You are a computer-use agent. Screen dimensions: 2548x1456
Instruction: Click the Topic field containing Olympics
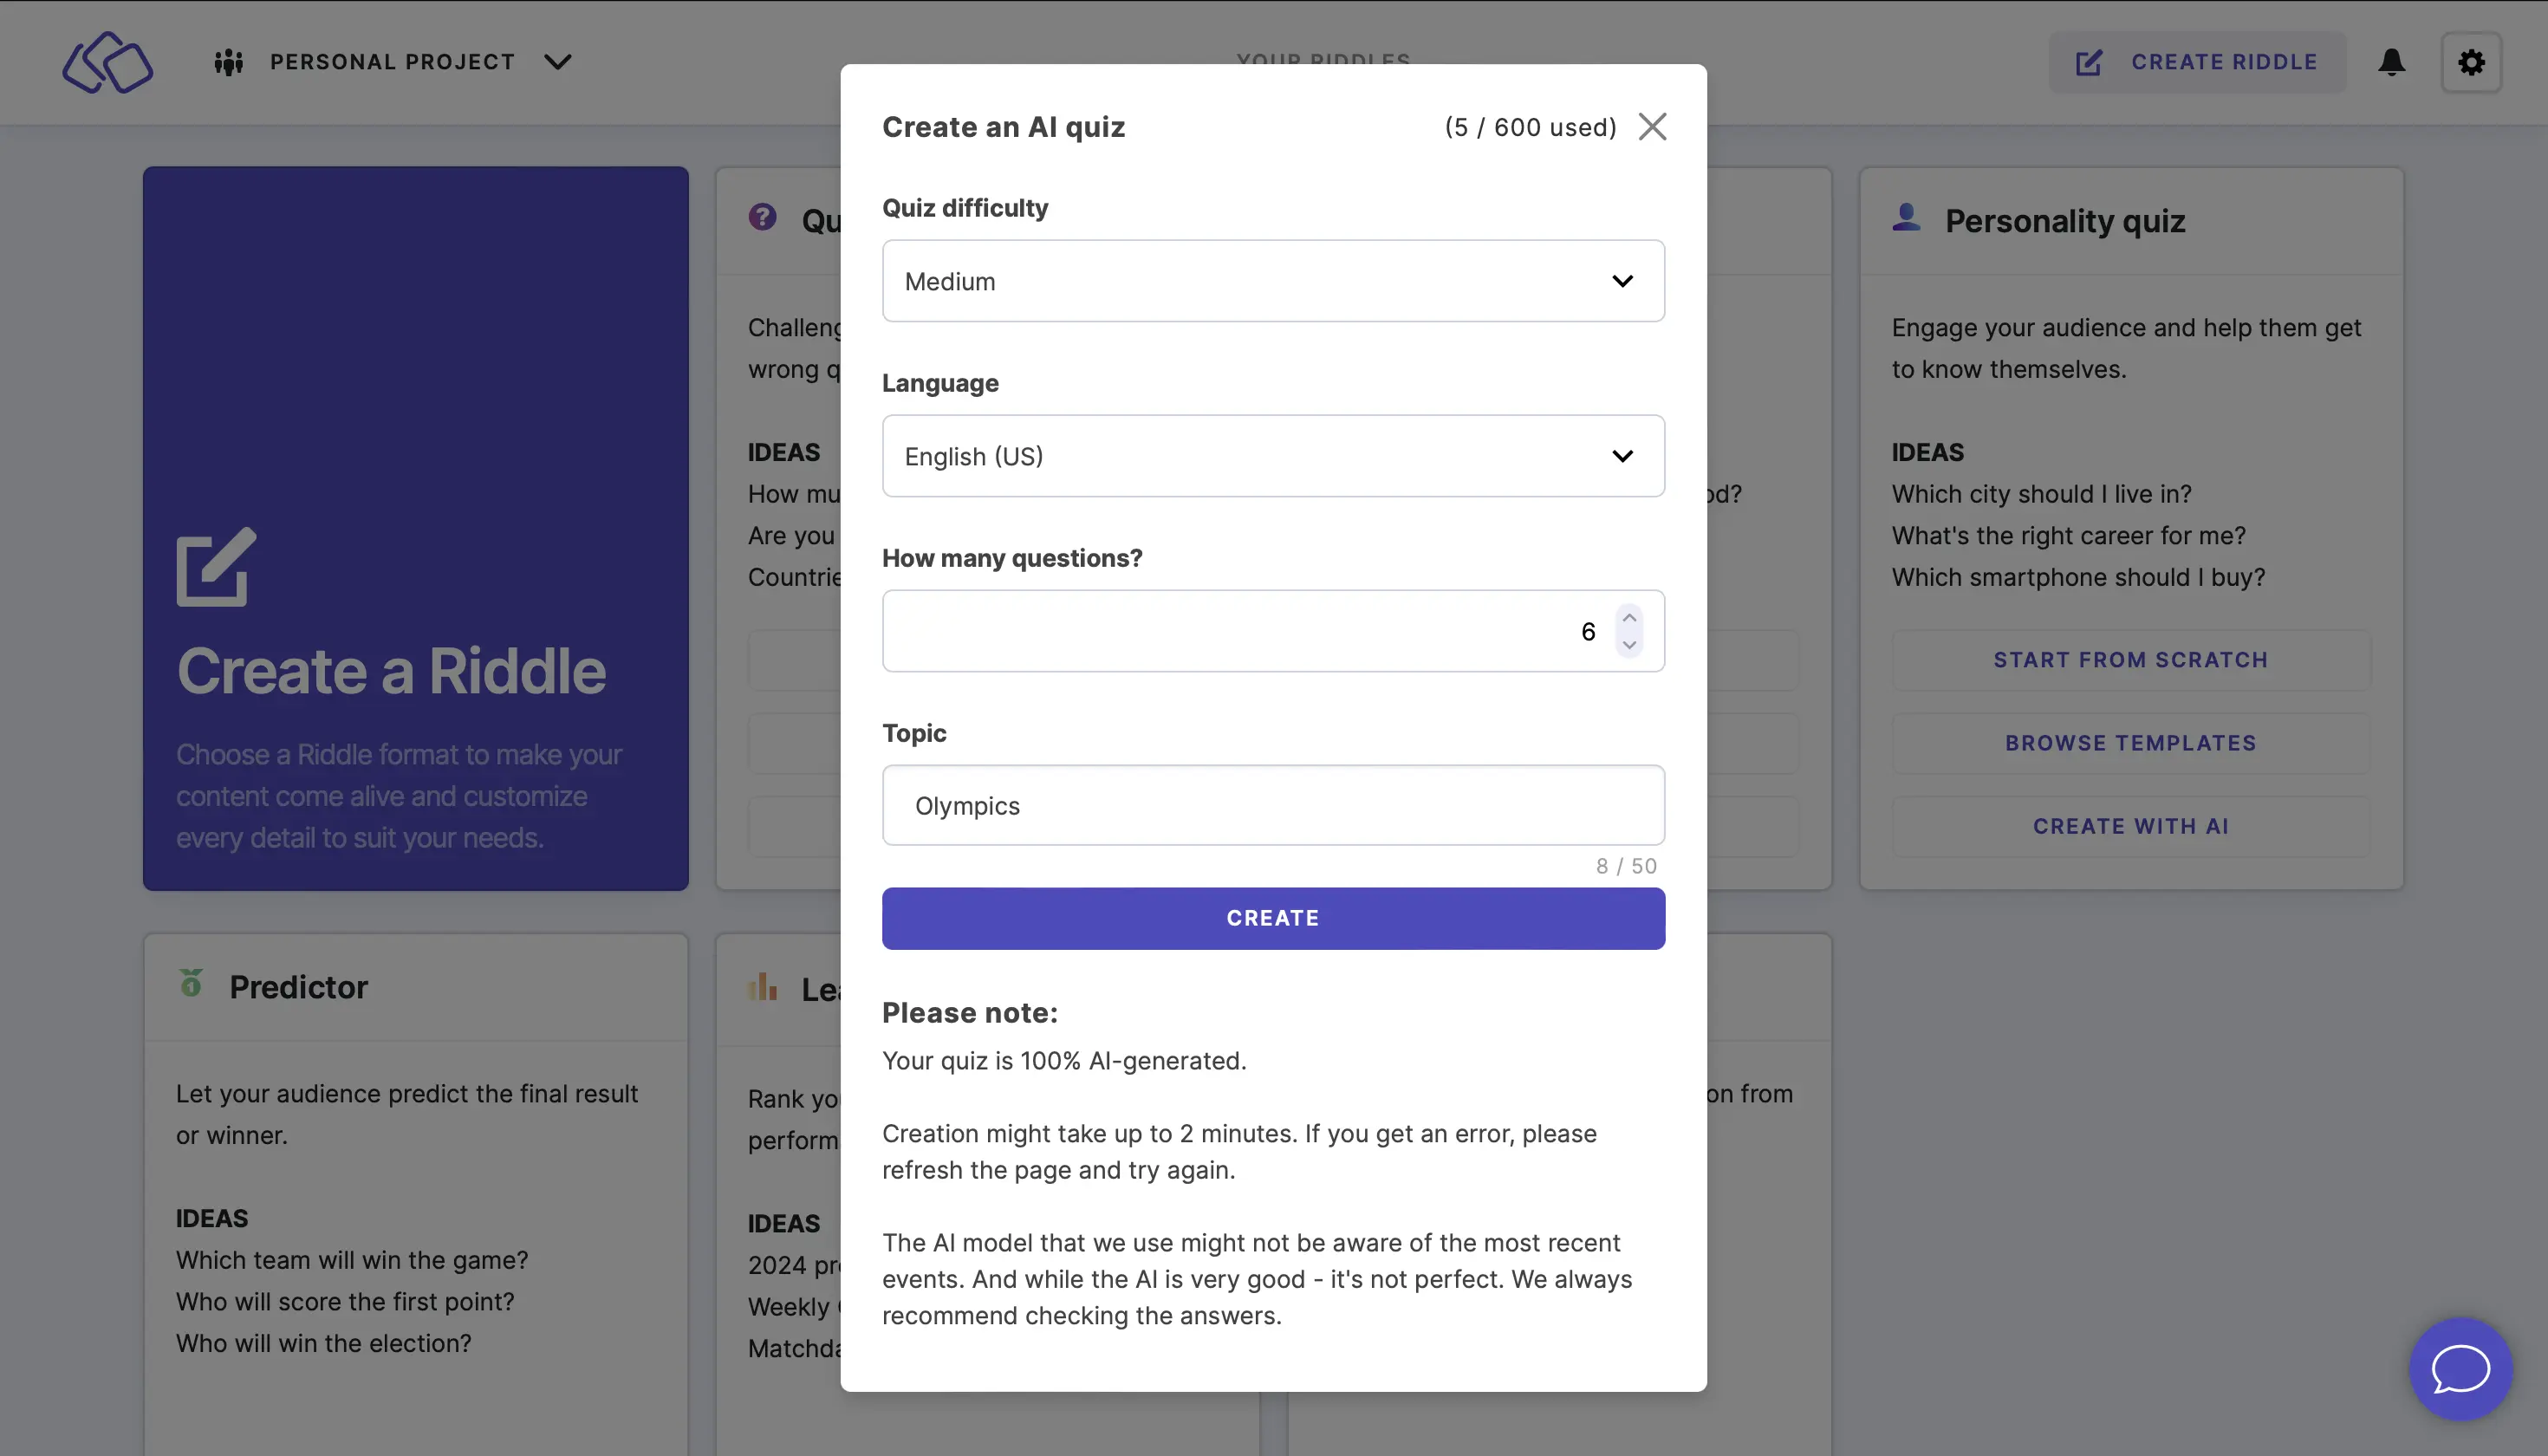(1273, 806)
